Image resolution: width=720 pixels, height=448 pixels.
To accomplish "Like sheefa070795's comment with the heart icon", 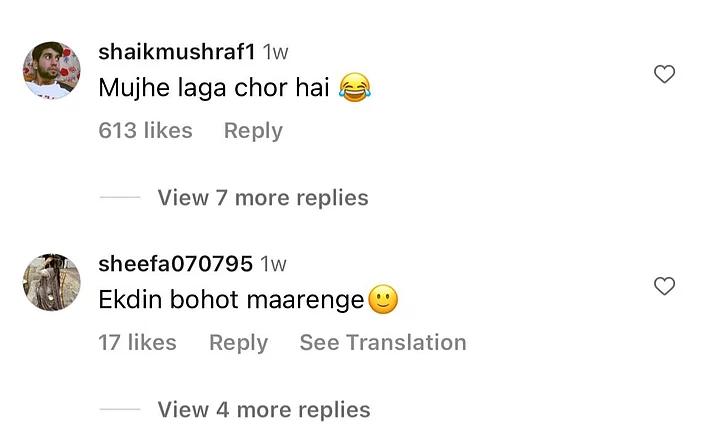I will click(x=664, y=286).
